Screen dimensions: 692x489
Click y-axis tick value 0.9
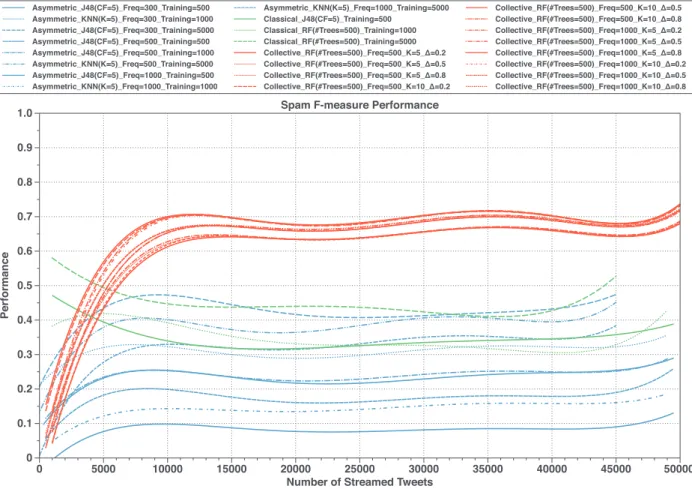click(25, 147)
